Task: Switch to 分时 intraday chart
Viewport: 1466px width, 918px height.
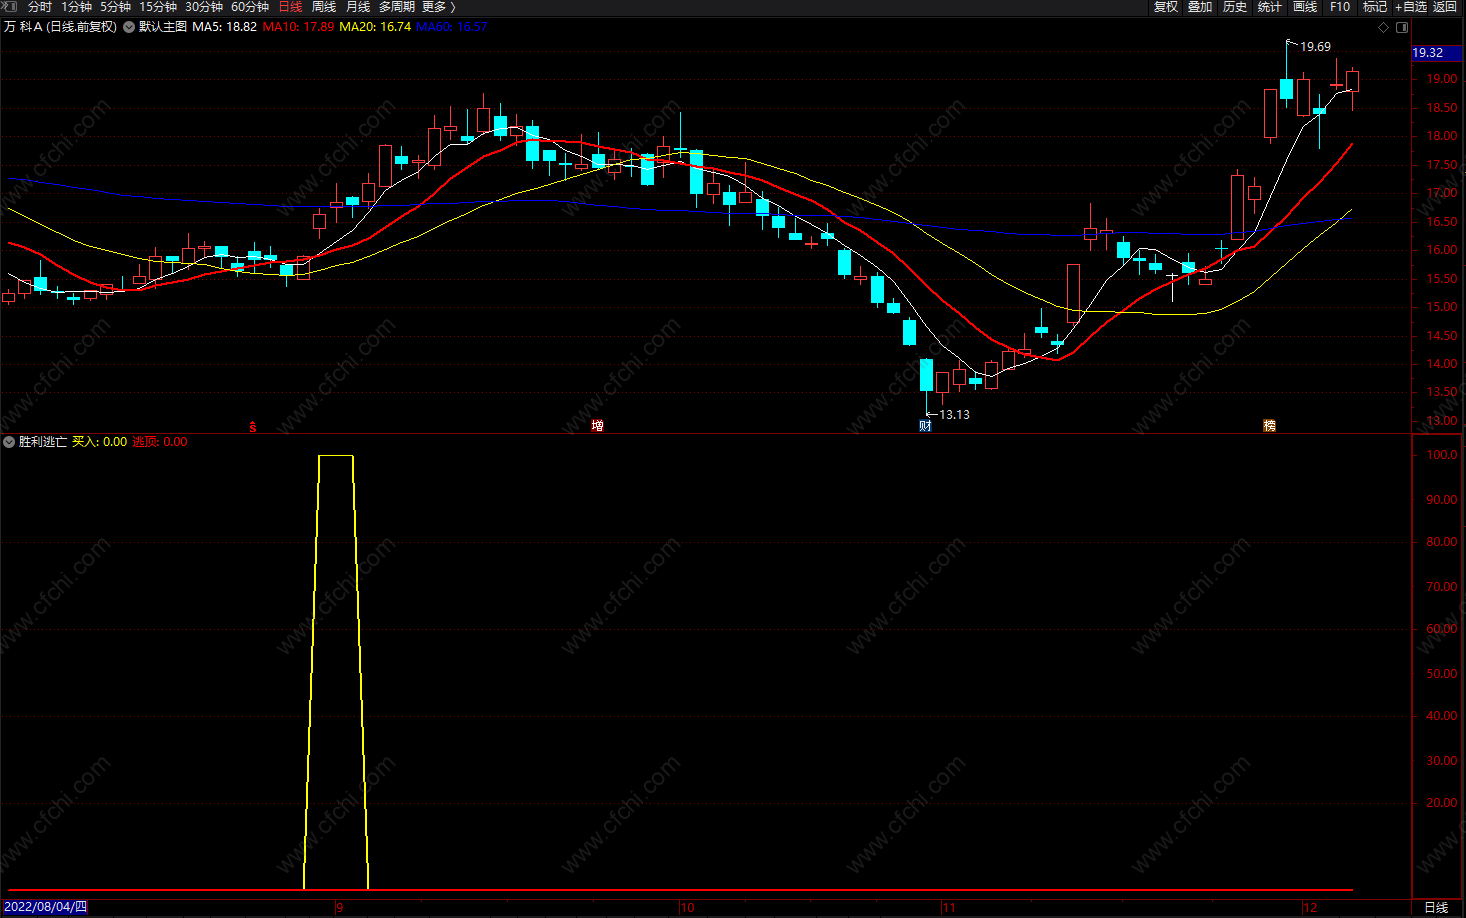Action: (x=40, y=6)
